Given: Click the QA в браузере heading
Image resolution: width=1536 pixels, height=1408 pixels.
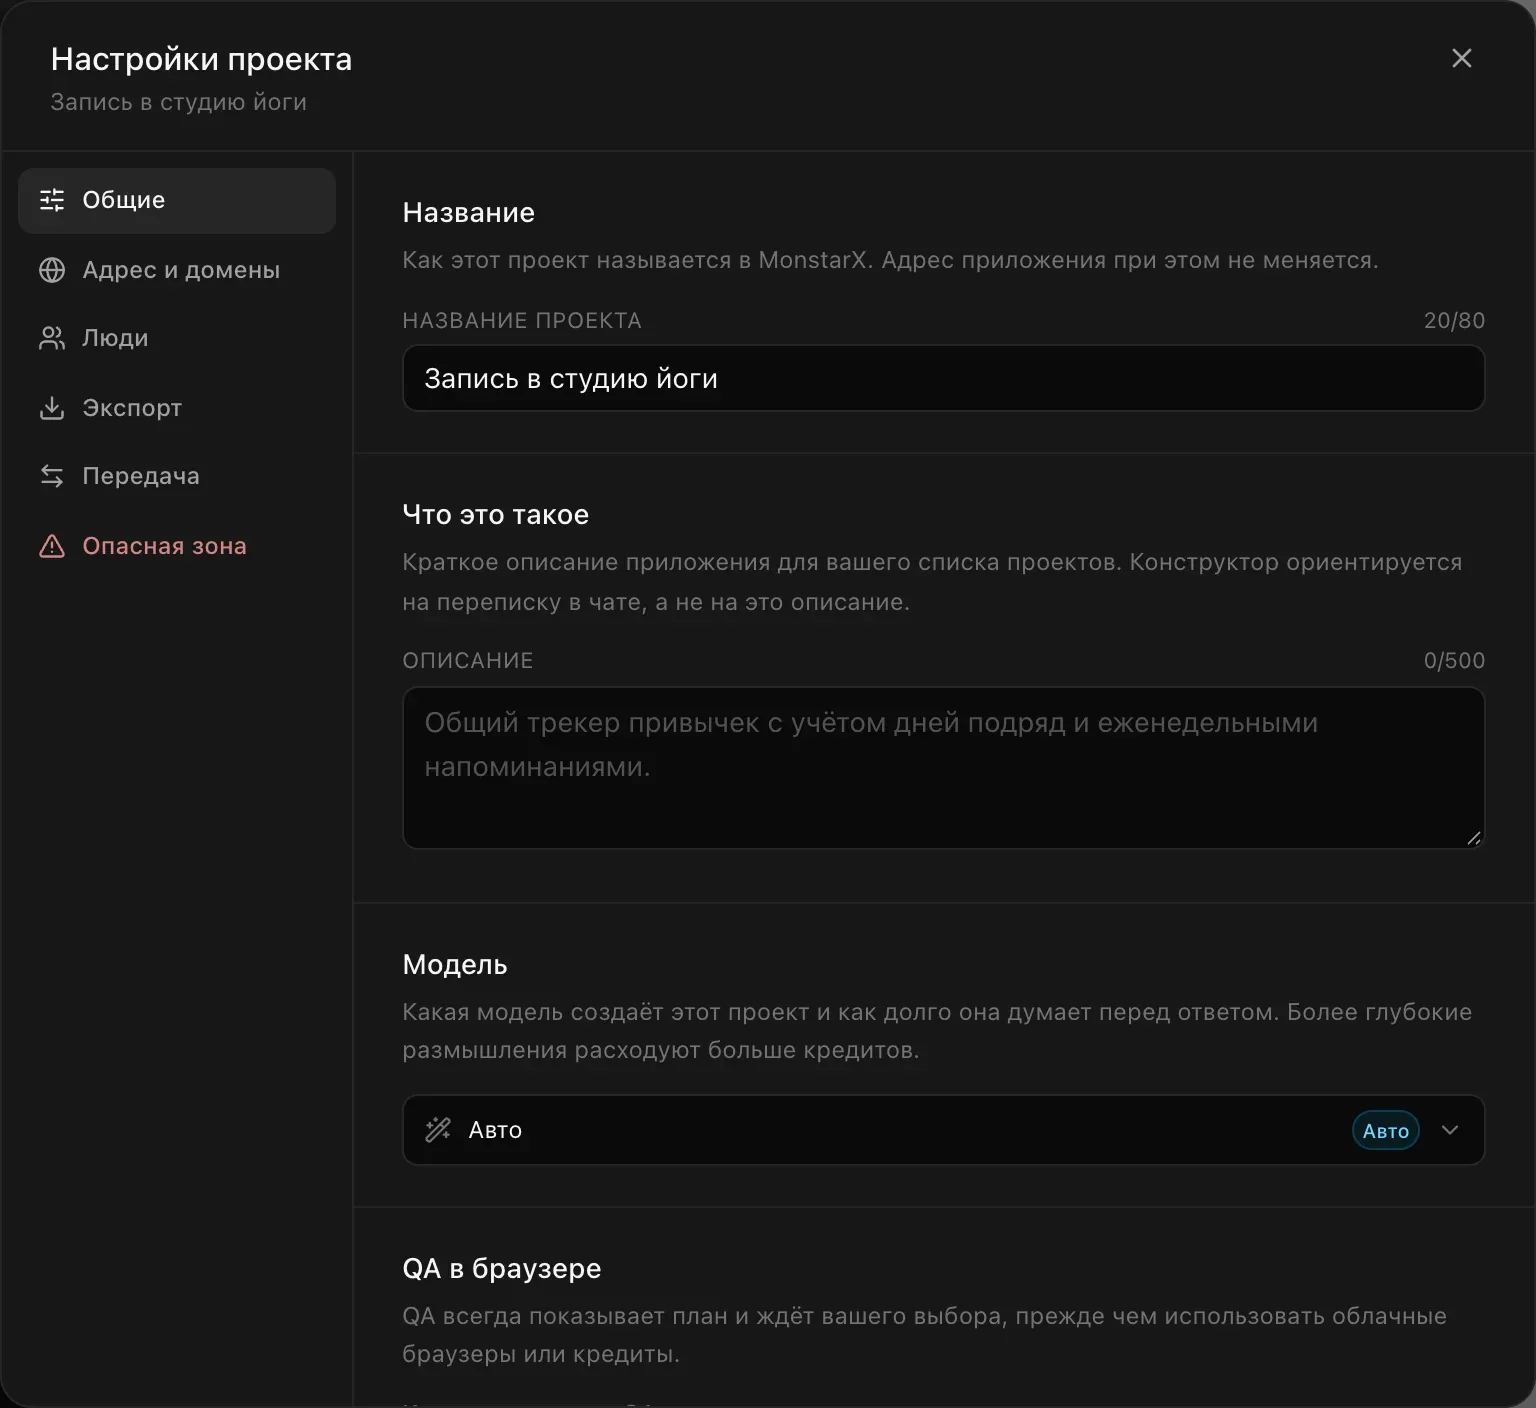Looking at the screenshot, I should tap(502, 1268).
